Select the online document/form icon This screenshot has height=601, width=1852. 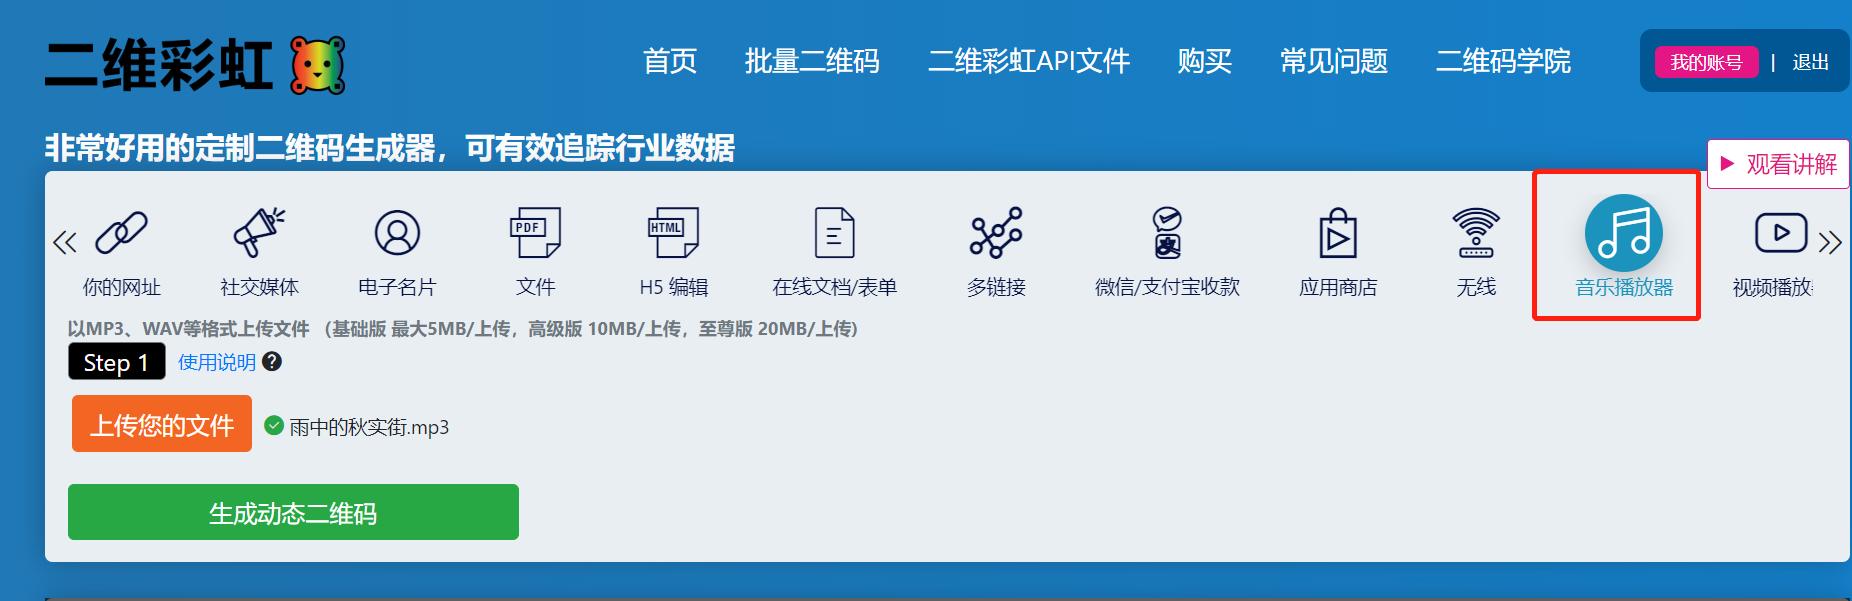pyautogui.click(x=834, y=235)
